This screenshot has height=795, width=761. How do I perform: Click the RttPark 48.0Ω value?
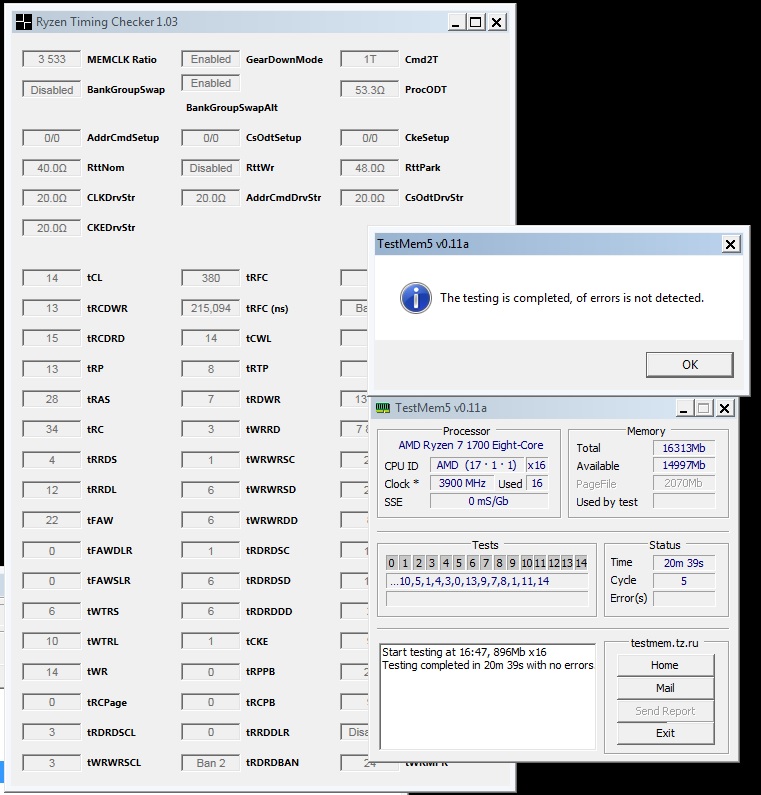[x=370, y=168]
